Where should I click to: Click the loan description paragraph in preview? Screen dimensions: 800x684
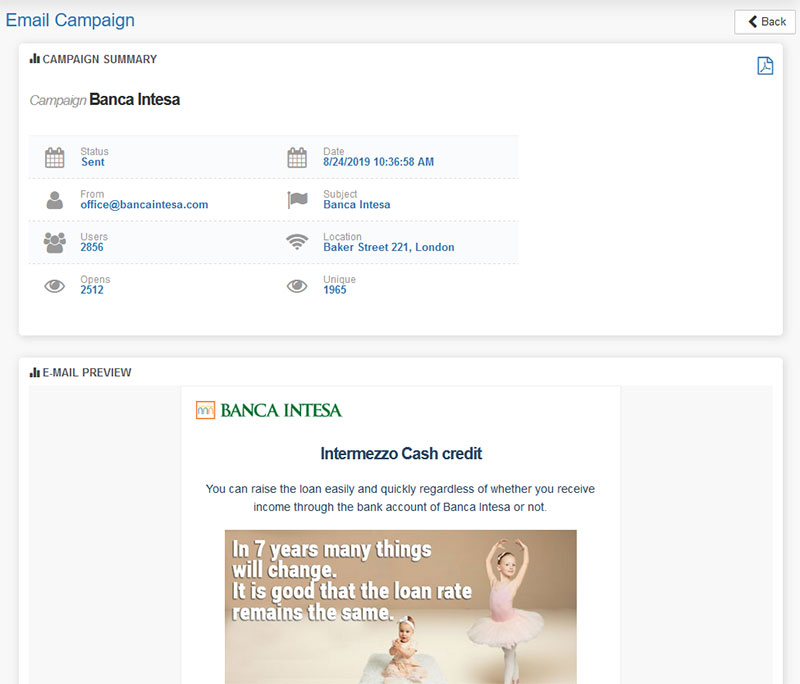coord(401,498)
